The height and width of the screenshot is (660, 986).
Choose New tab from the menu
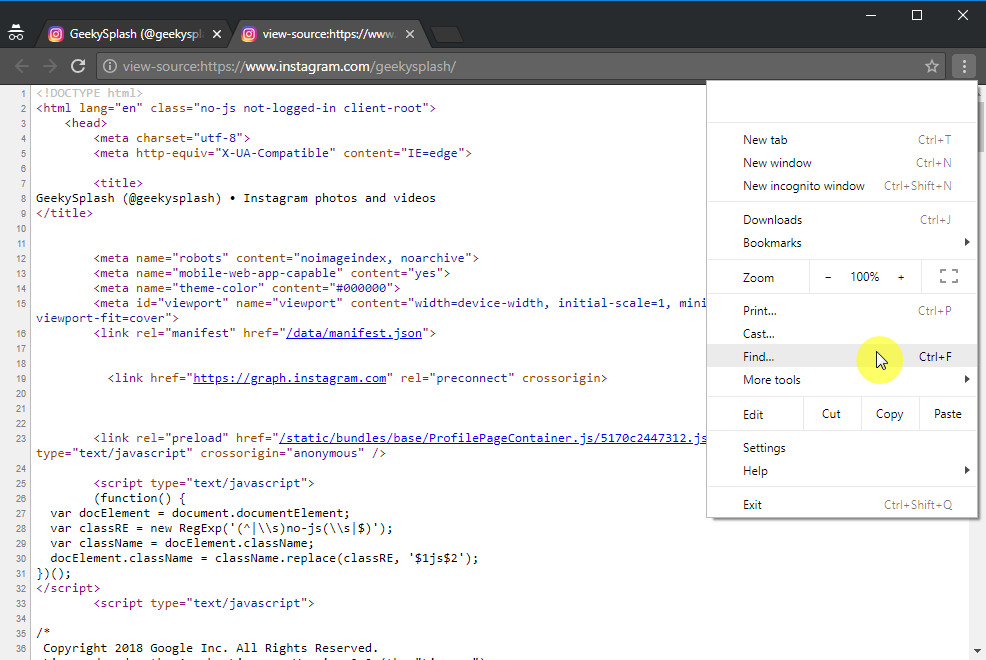842,140
